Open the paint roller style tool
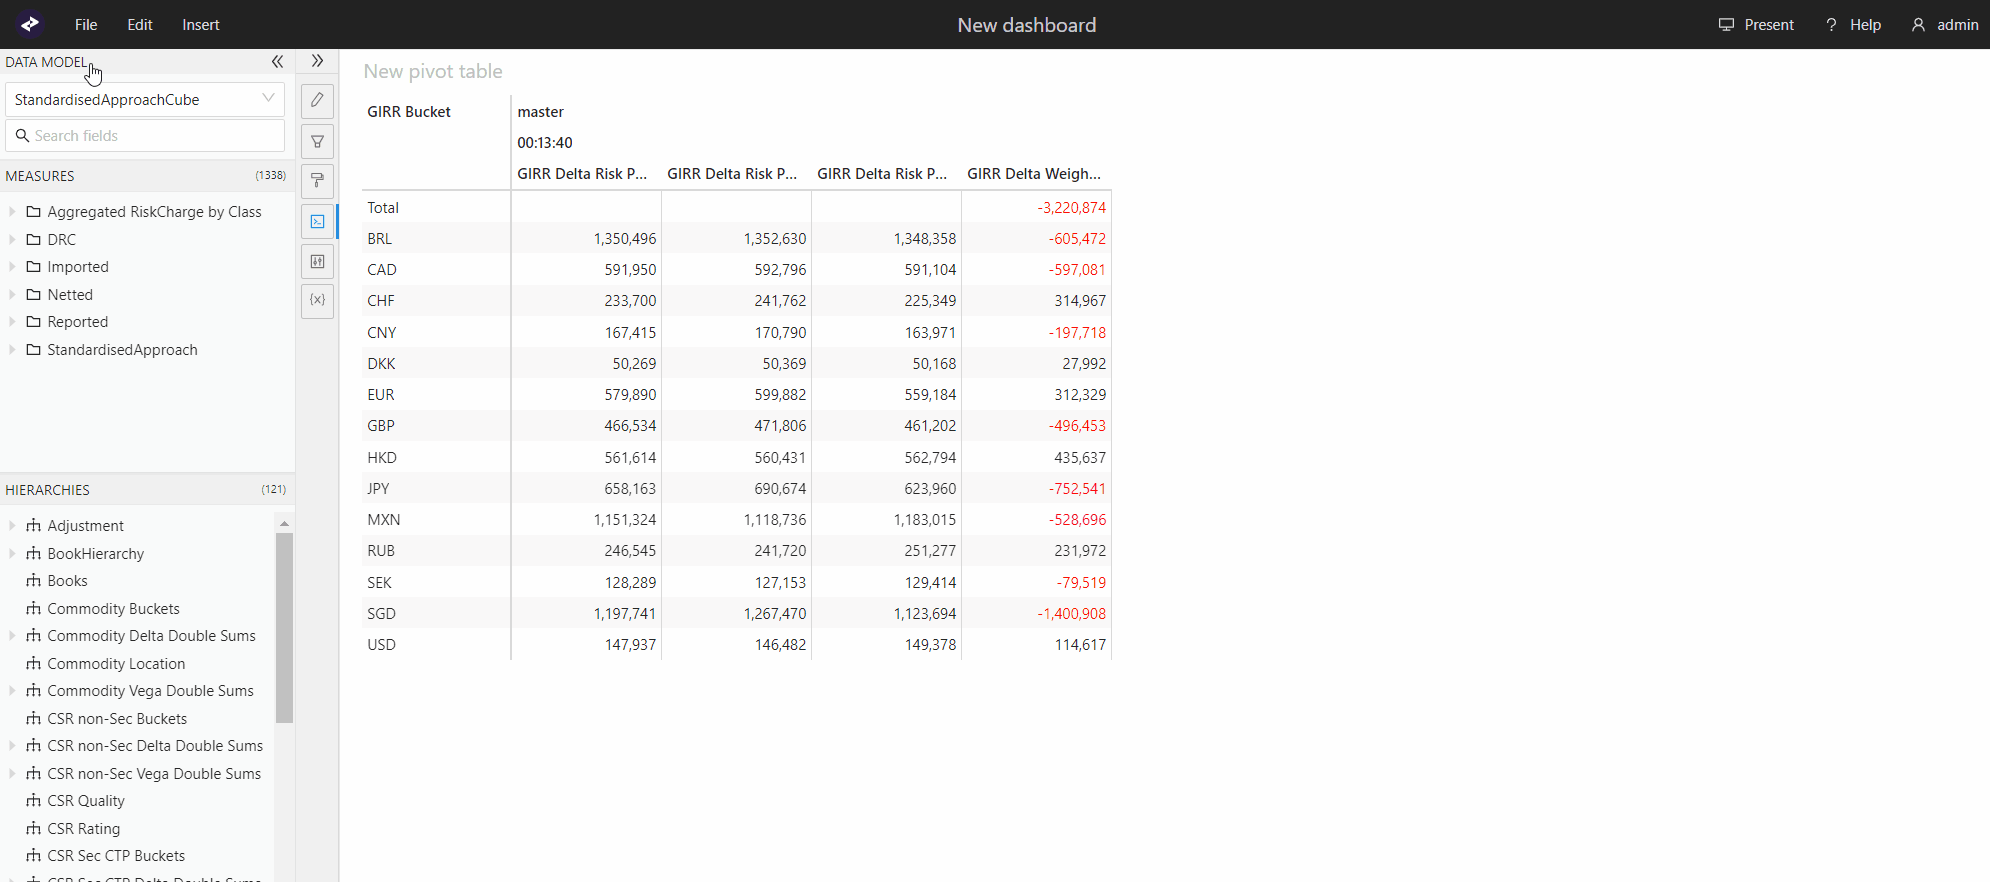Viewport: 1990px width, 882px height. coord(317,181)
